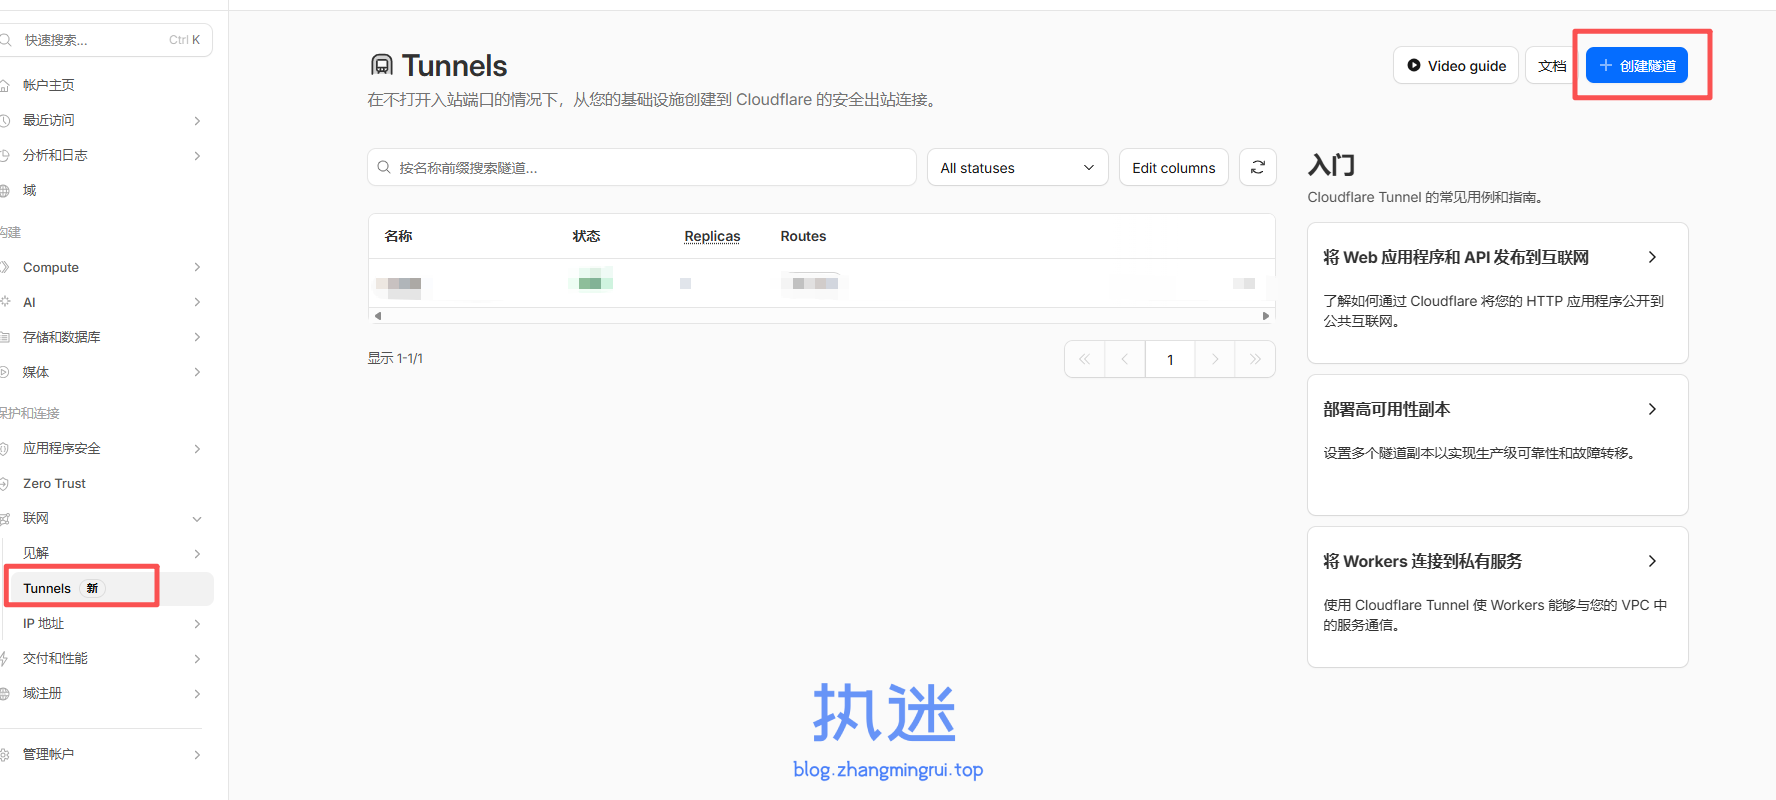Expand the 见解 submenu chevron

pos(197,554)
